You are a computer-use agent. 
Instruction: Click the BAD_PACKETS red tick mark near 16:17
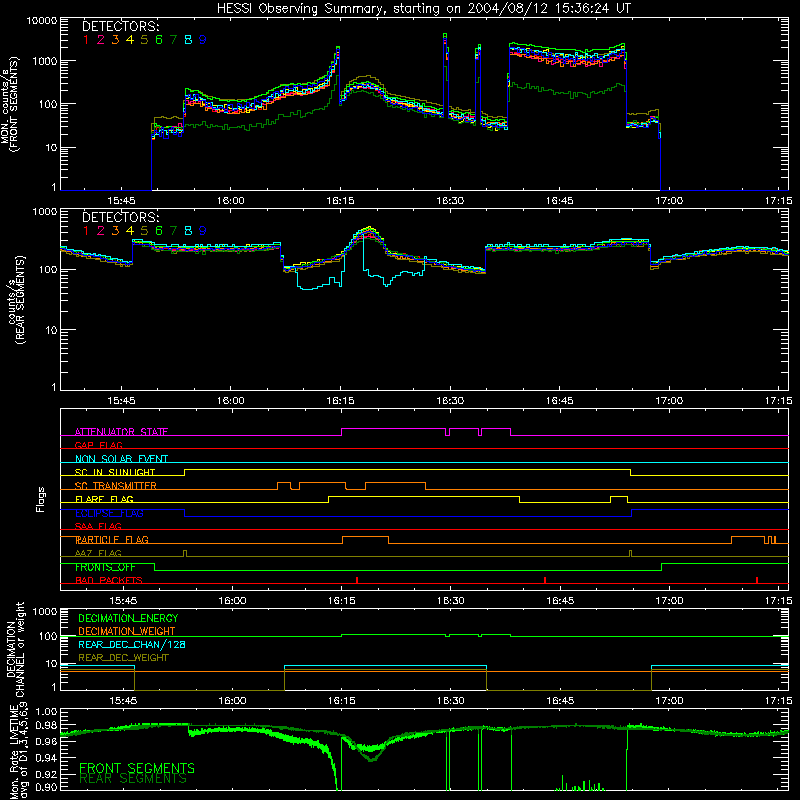click(357, 580)
